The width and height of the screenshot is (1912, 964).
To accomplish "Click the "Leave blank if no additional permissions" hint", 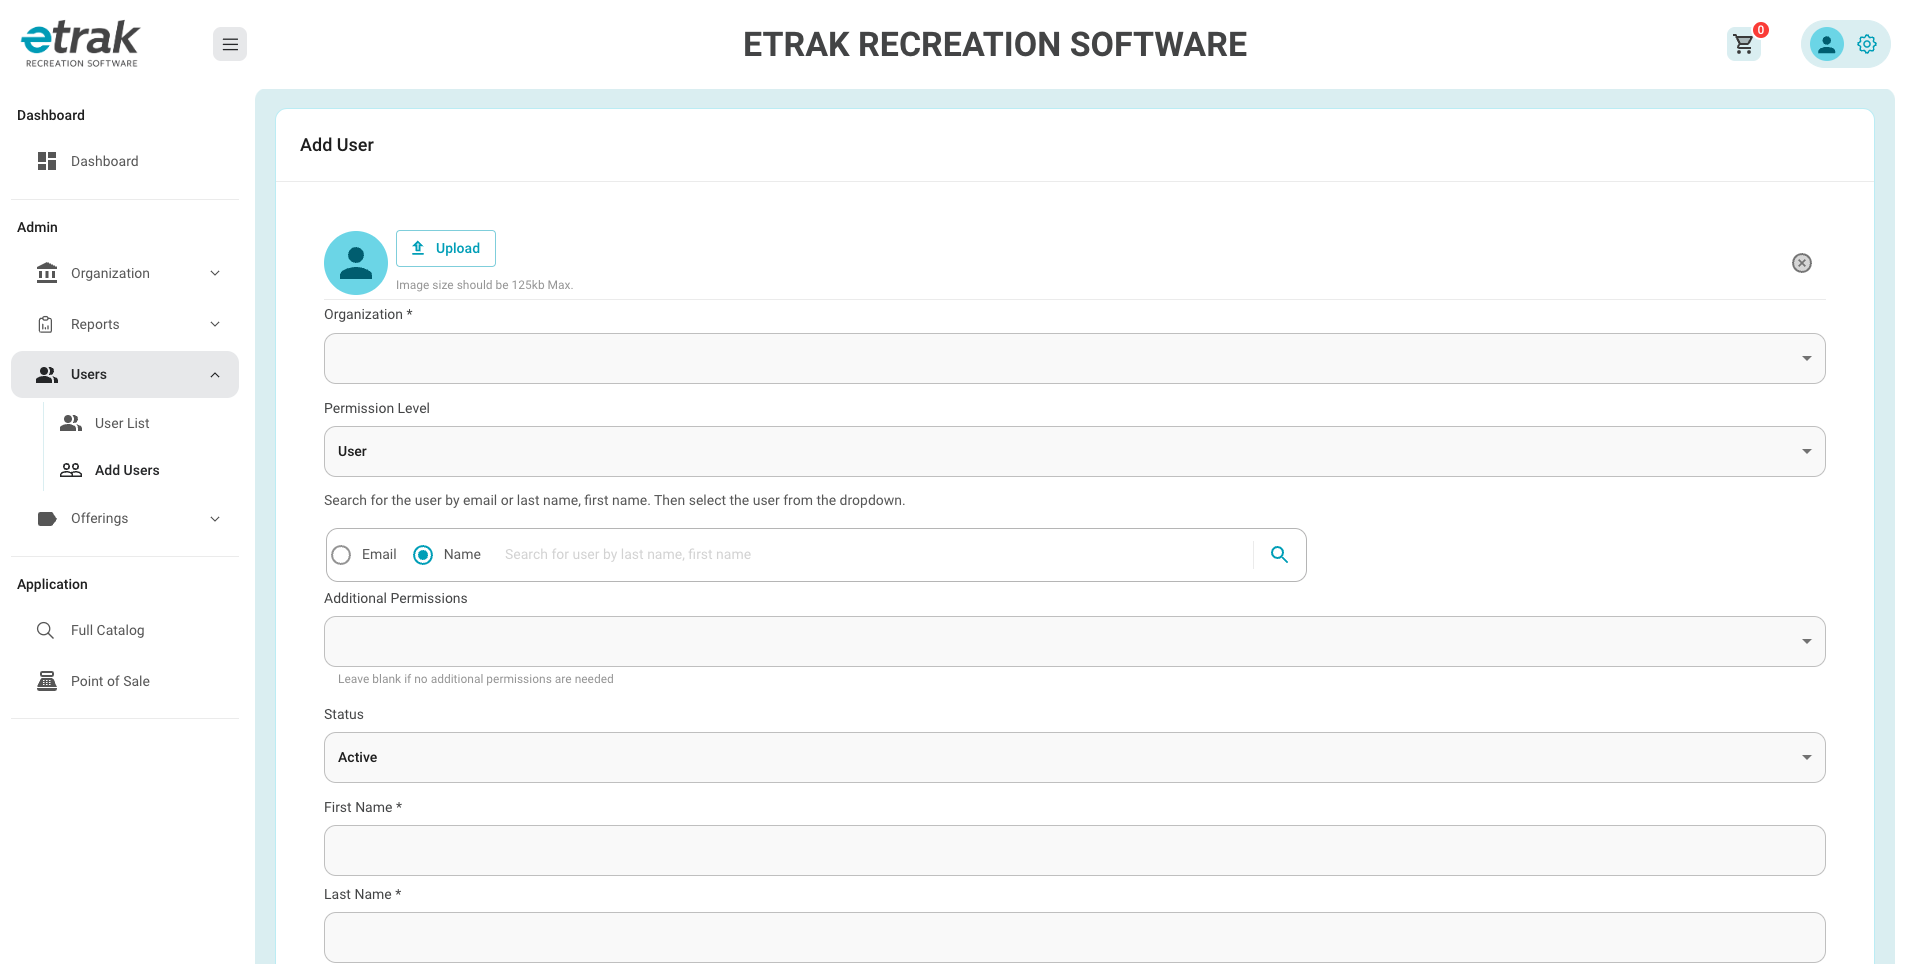I will [476, 679].
